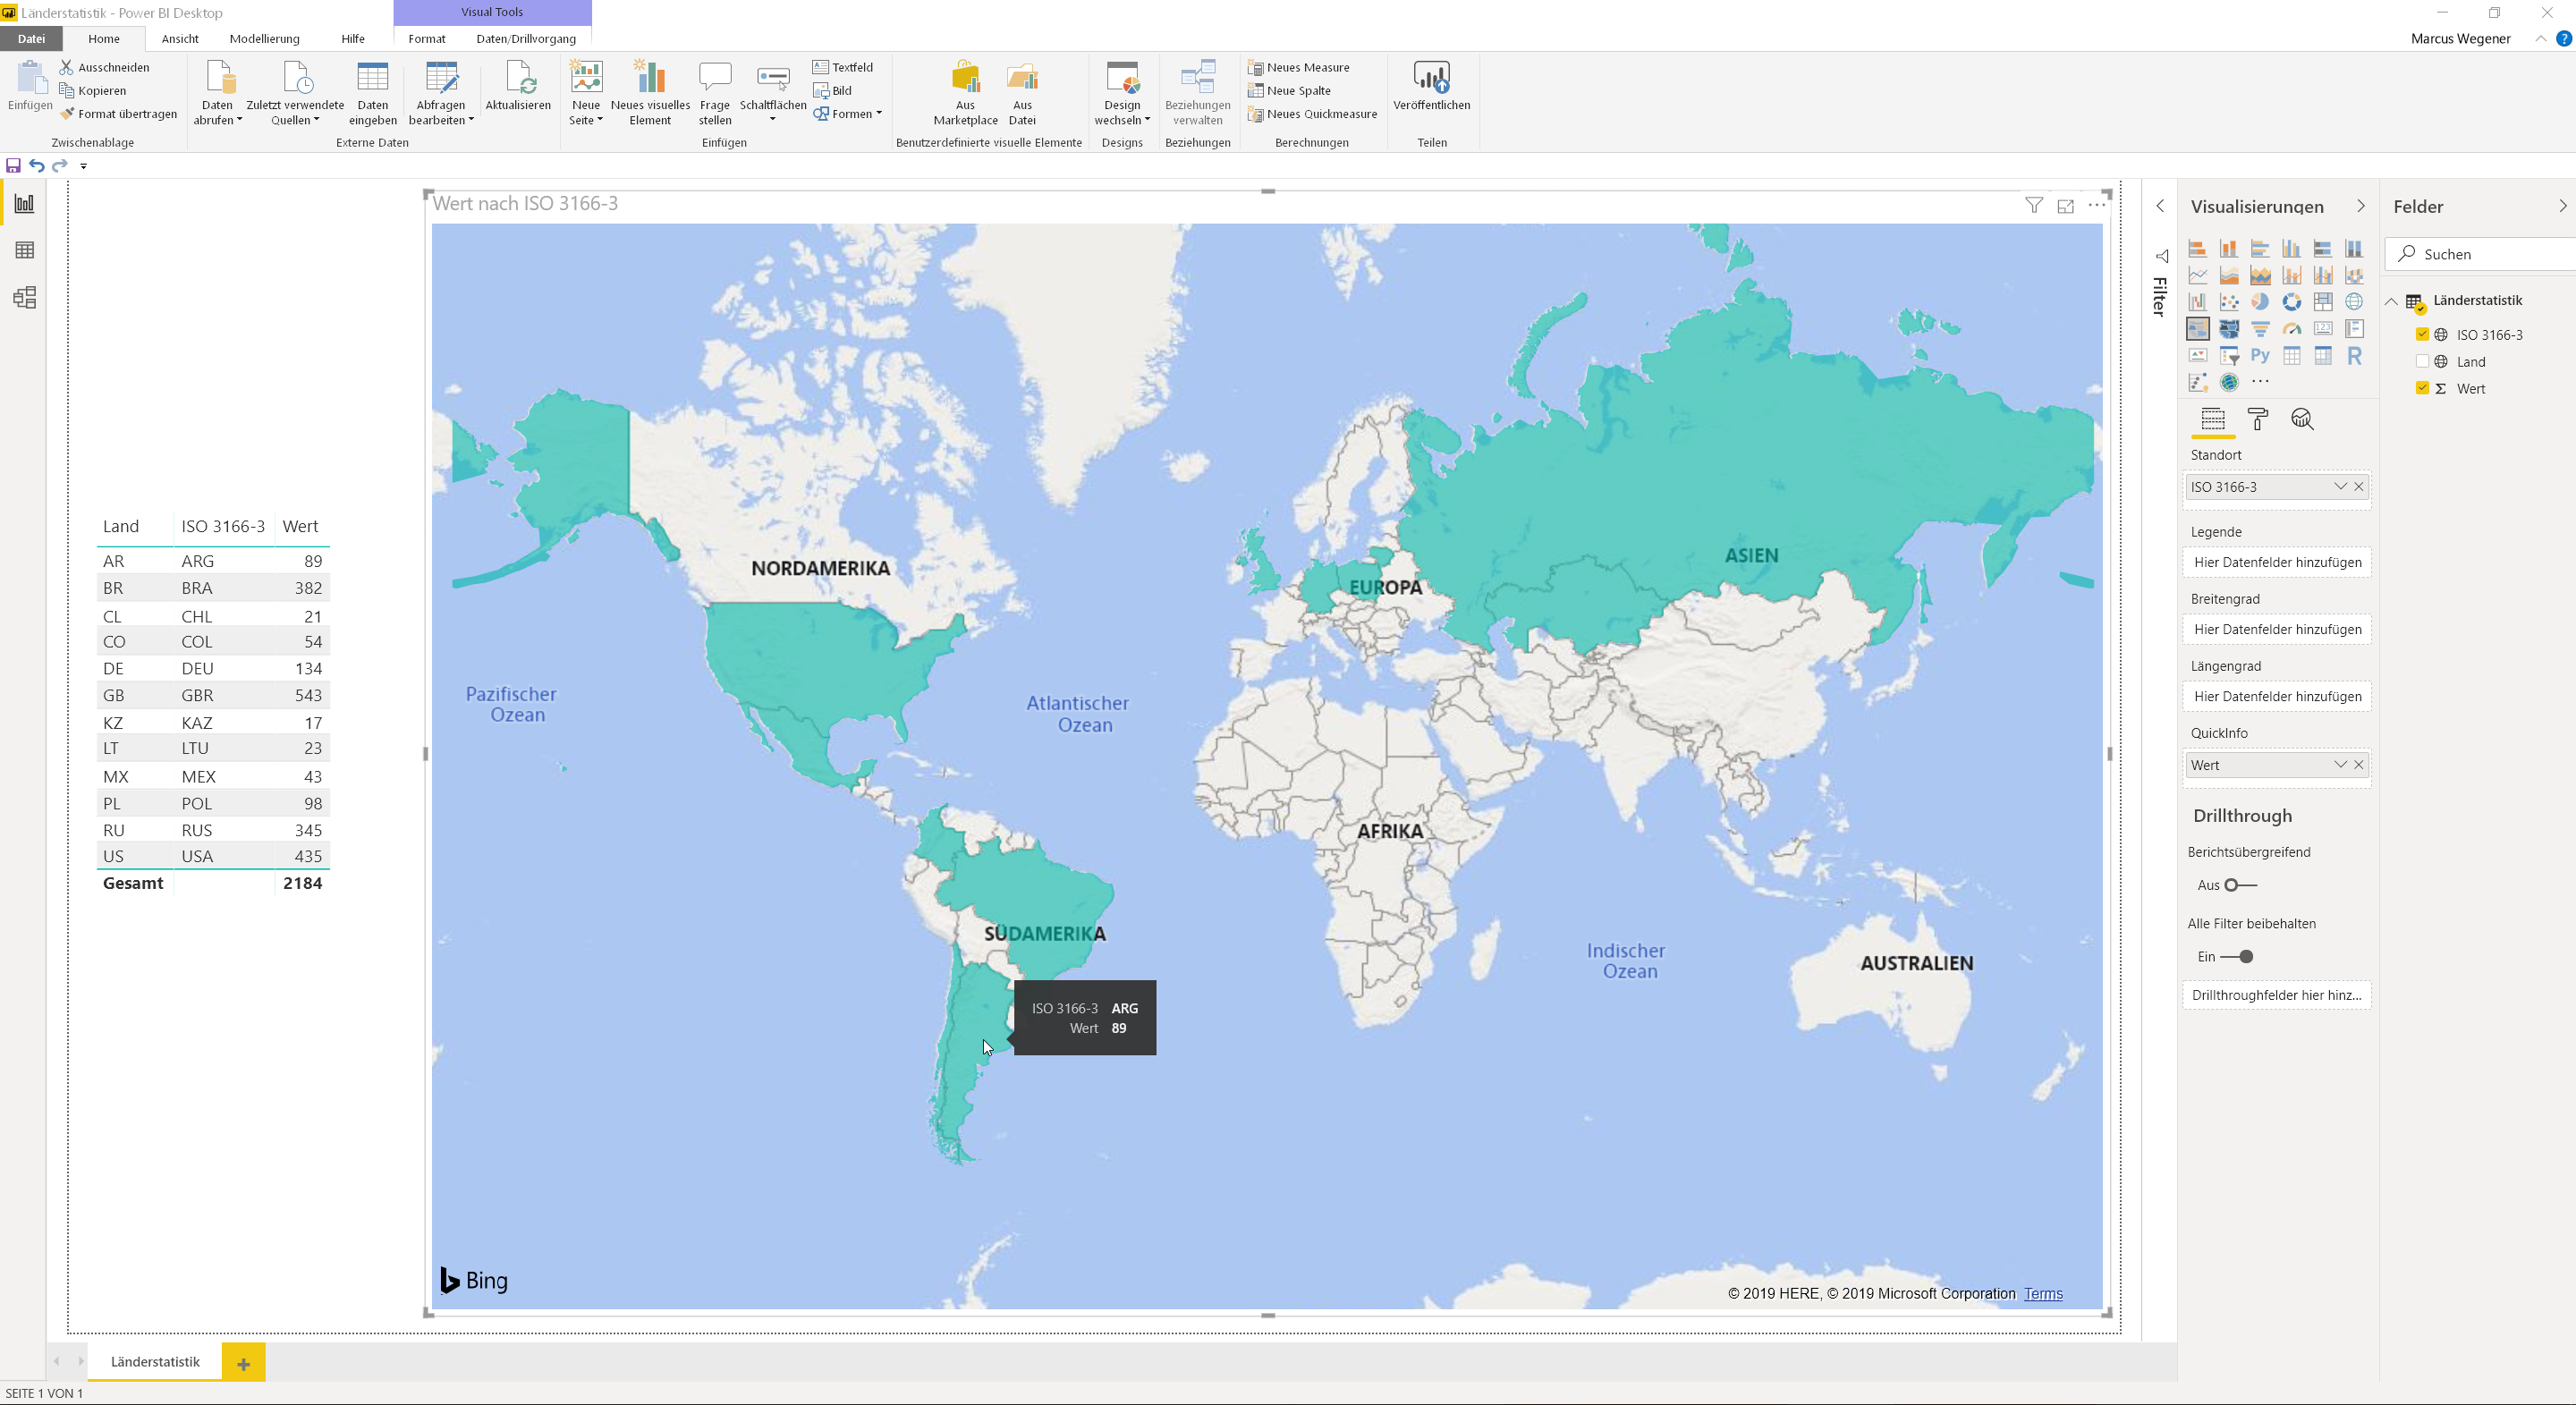
Task: Select the Länderstatistik page tab
Action: pos(155,1362)
